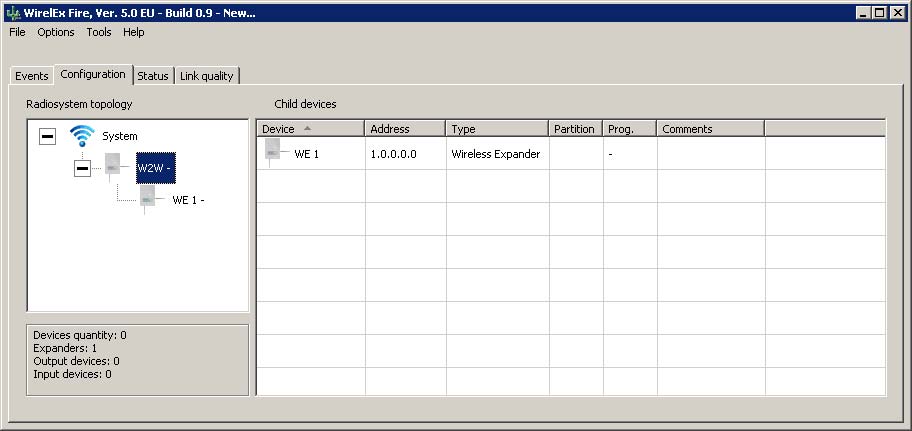The width and height of the screenshot is (912, 431).
Task: Select the WE 1 - tree item label
Action: (x=188, y=200)
